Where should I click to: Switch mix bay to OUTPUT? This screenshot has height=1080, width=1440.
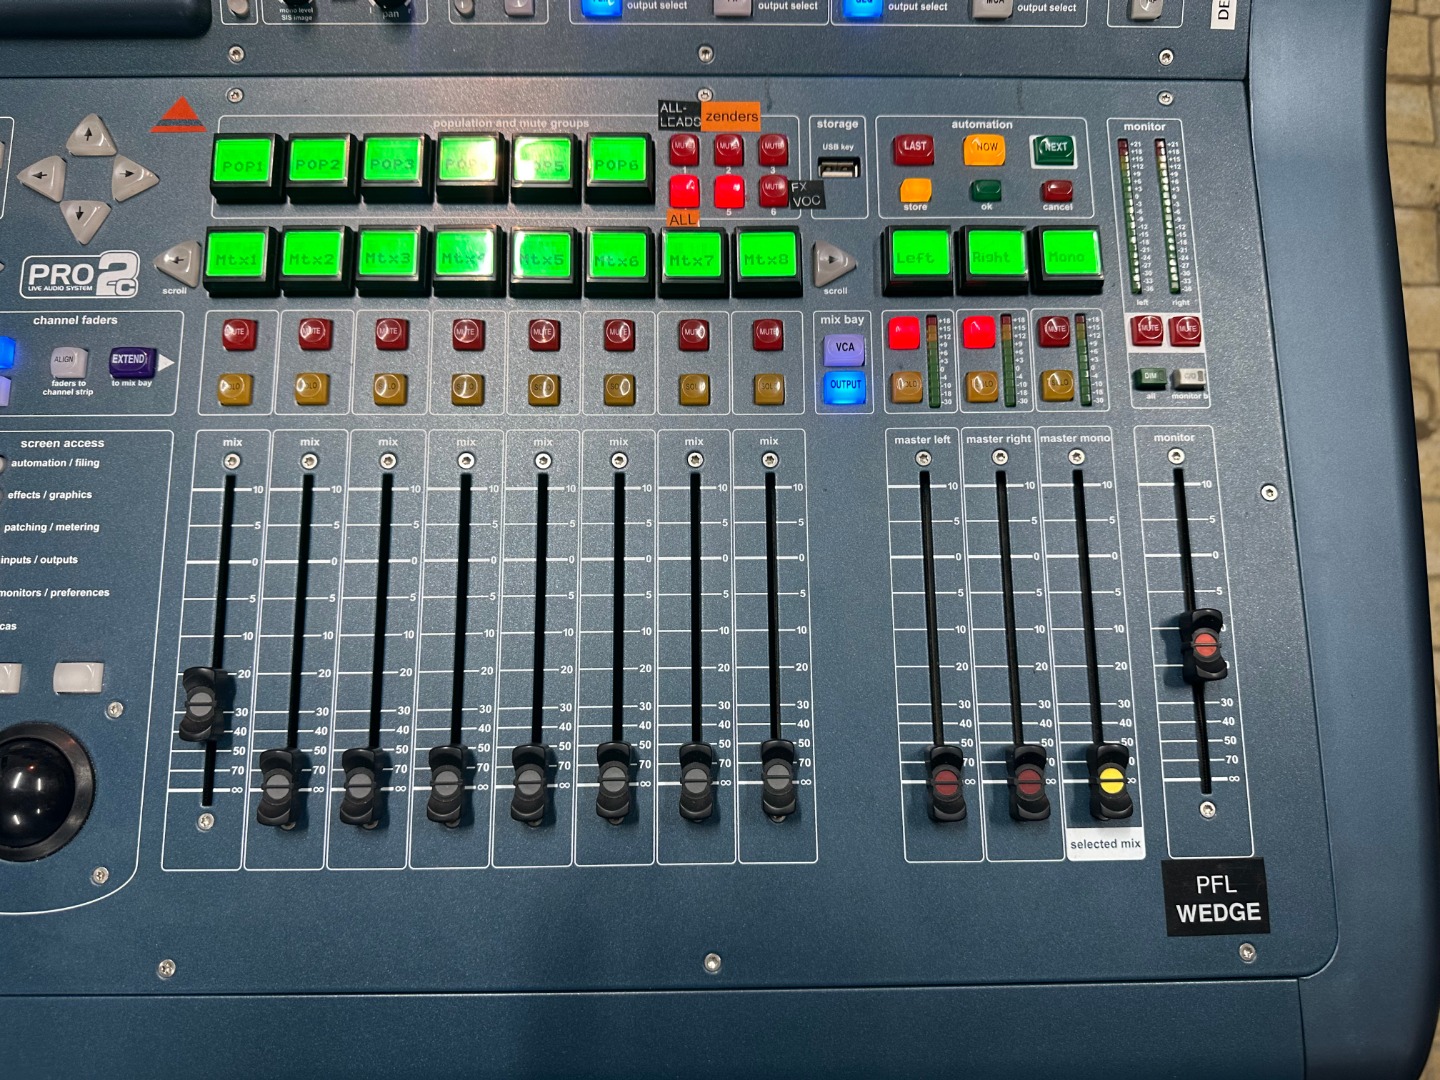click(844, 385)
